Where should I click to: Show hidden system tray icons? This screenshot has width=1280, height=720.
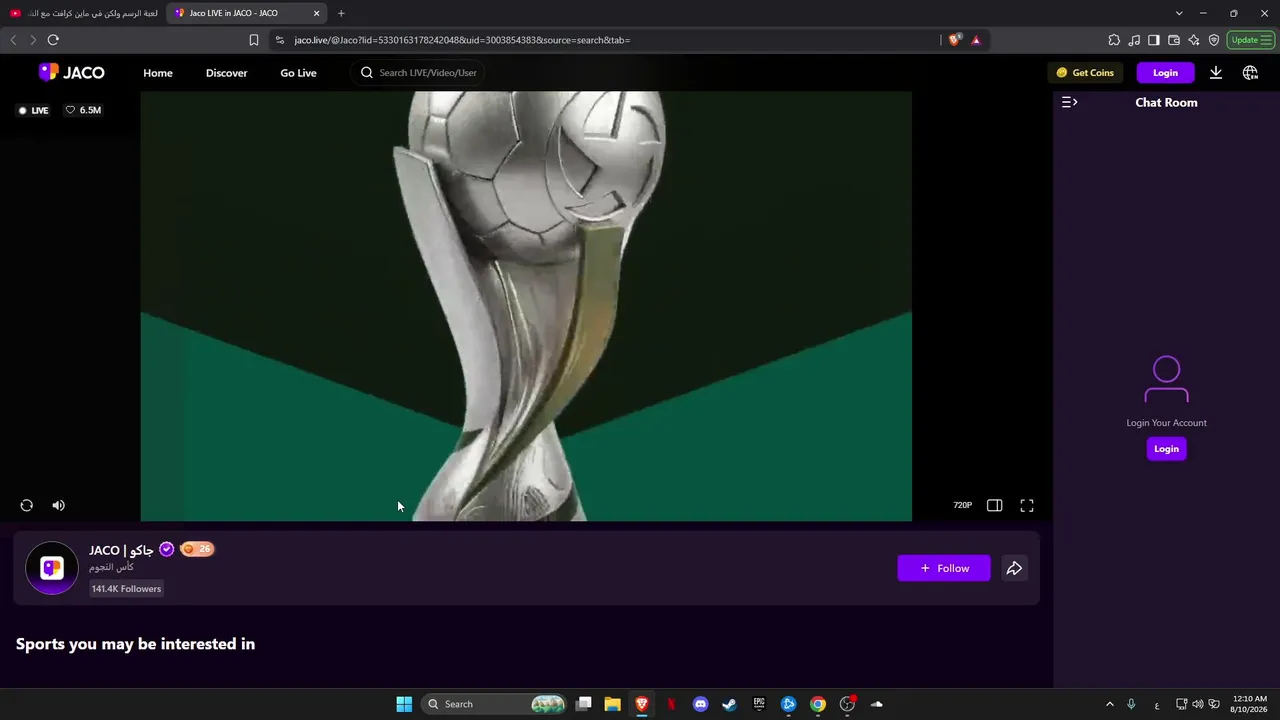coord(1109,704)
